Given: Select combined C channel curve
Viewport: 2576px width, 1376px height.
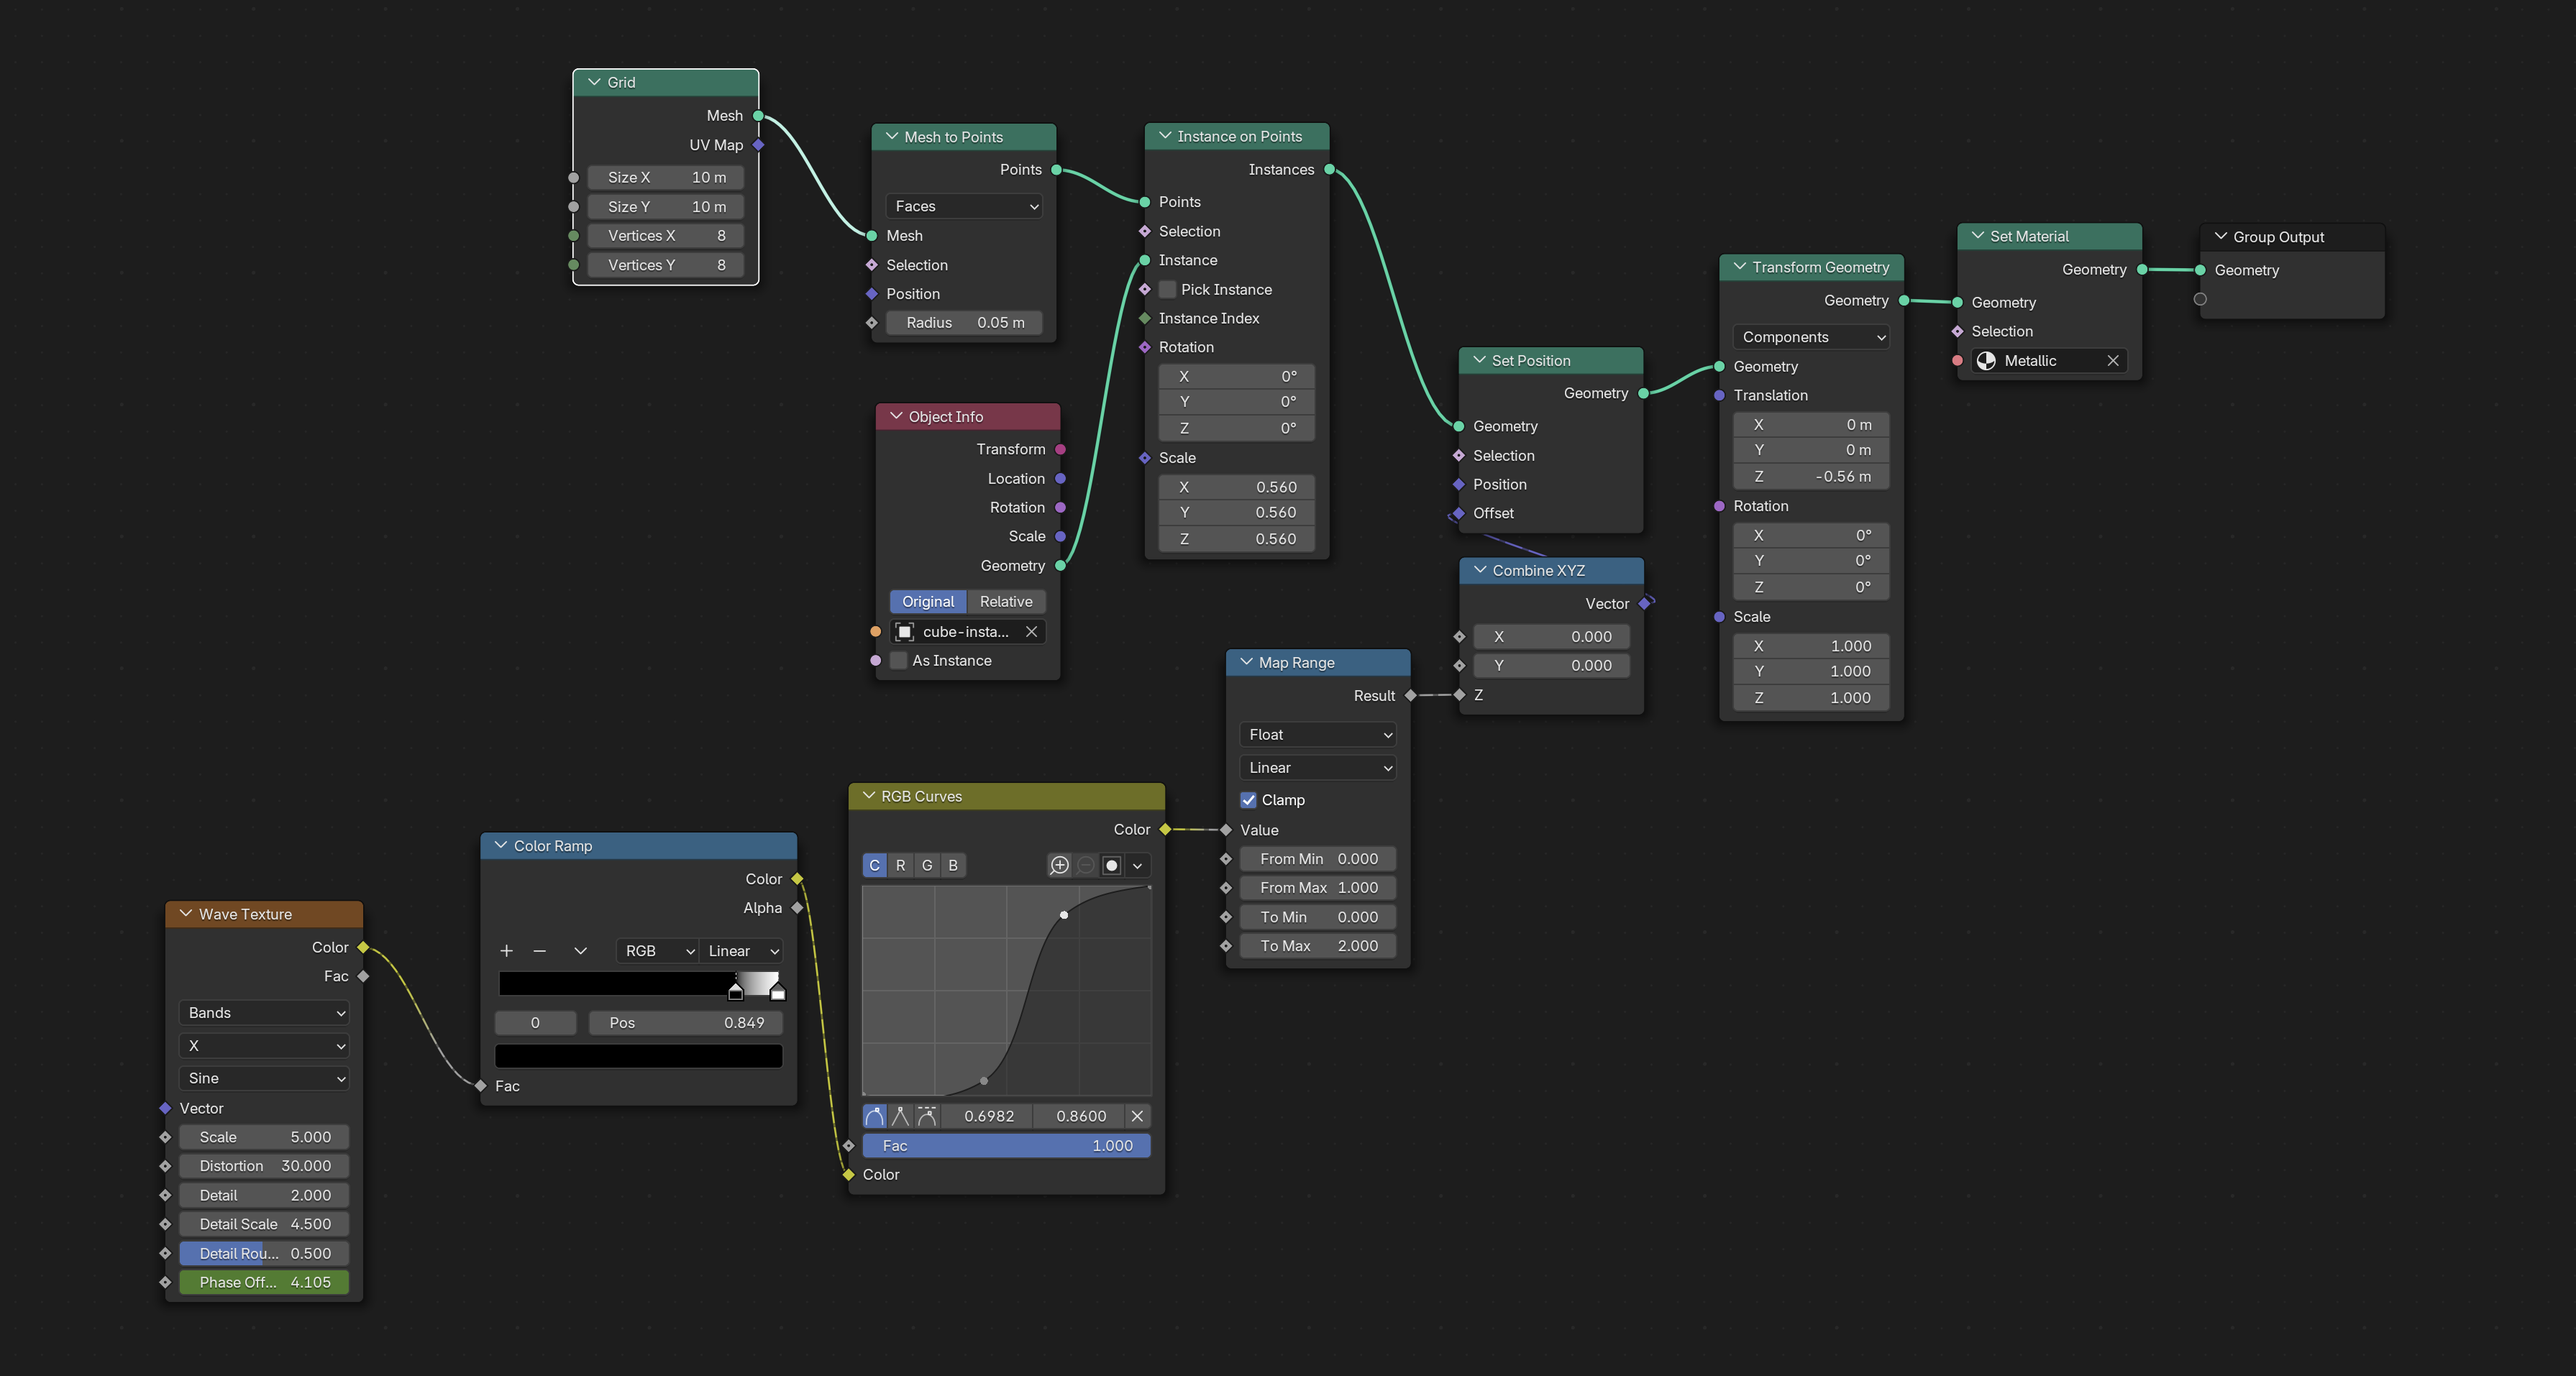Looking at the screenshot, I should point(875,865).
